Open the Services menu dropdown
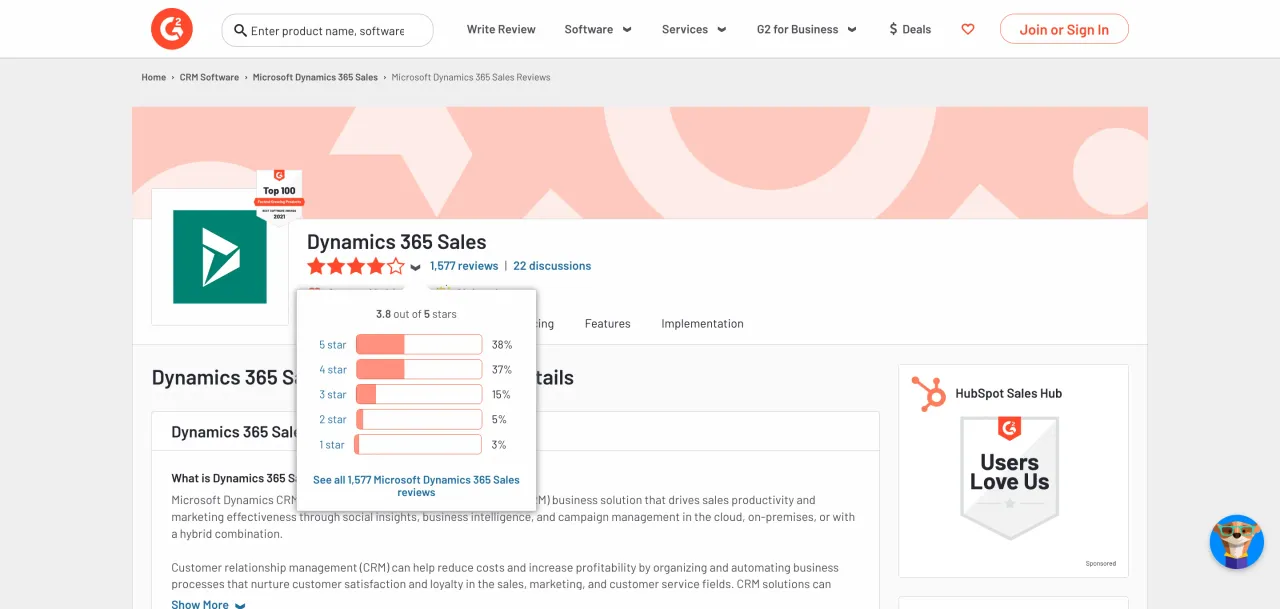The height and width of the screenshot is (609, 1280). tap(694, 29)
